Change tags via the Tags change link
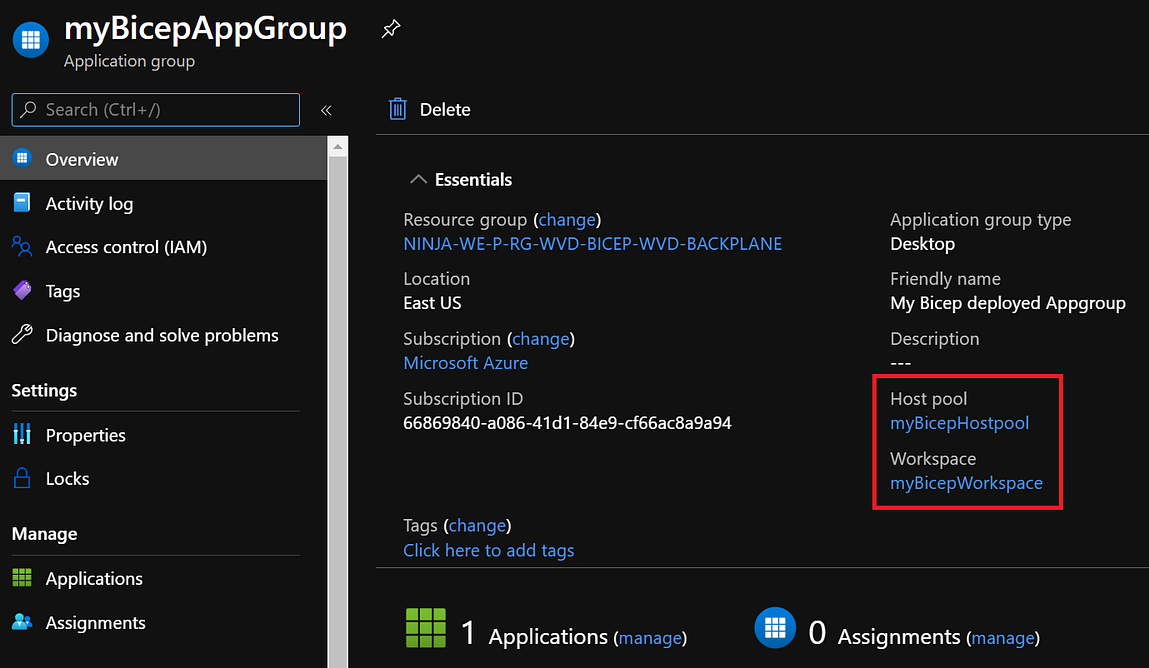Viewport: 1149px width, 668px height. coord(477,525)
